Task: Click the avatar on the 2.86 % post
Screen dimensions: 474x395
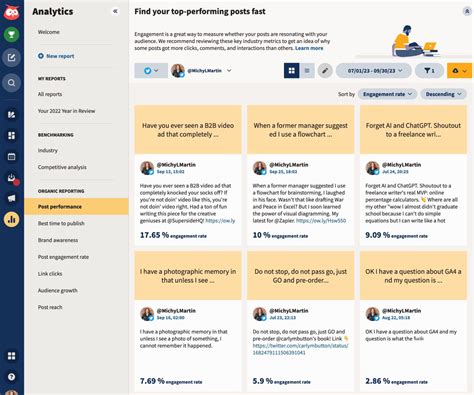Action: coord(372,314)
